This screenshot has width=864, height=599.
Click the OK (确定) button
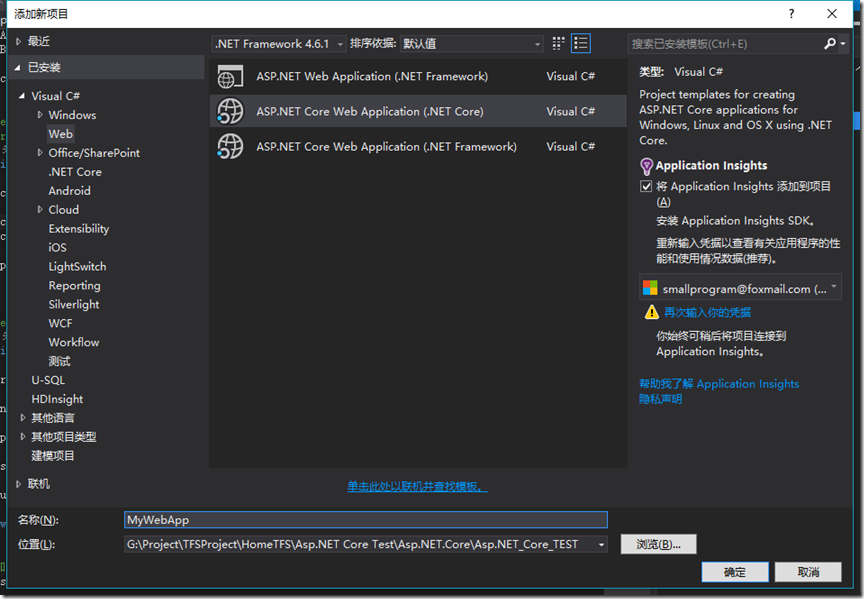[x=735, y=572]
